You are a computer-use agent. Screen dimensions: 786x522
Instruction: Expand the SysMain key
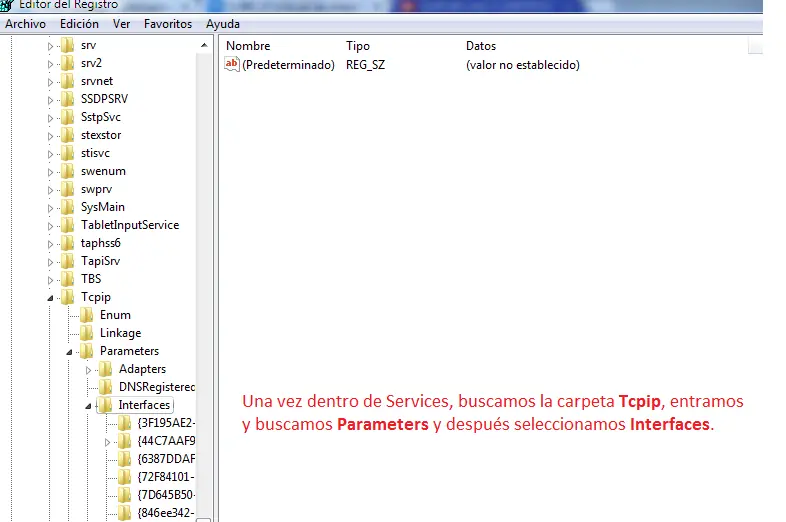pos(50,208)
